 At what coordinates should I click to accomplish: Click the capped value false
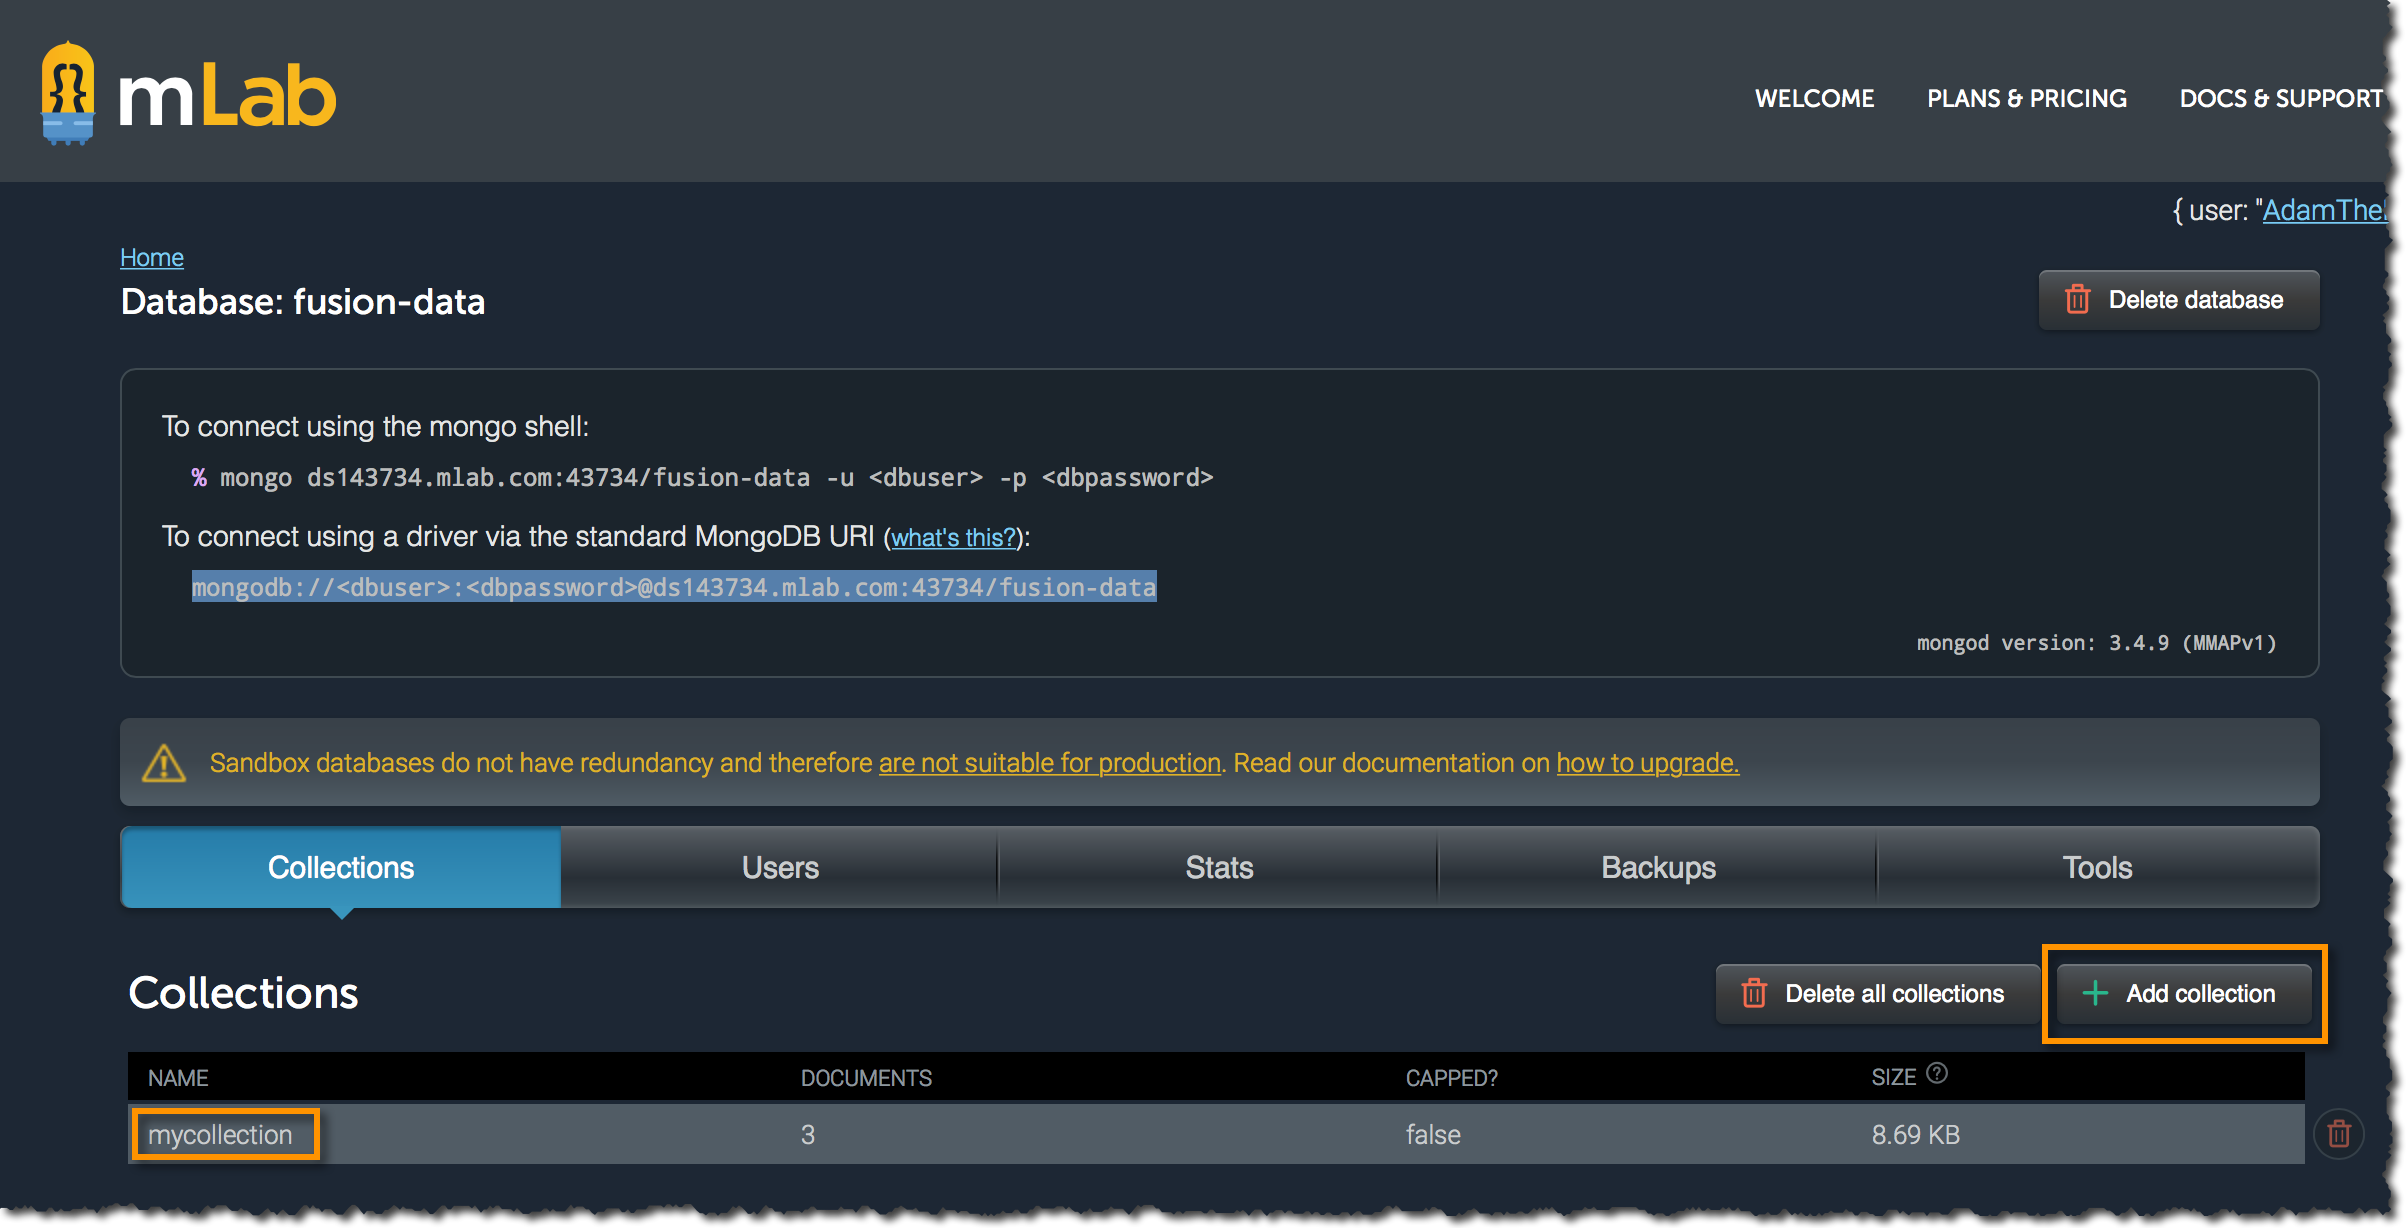1433,1135
